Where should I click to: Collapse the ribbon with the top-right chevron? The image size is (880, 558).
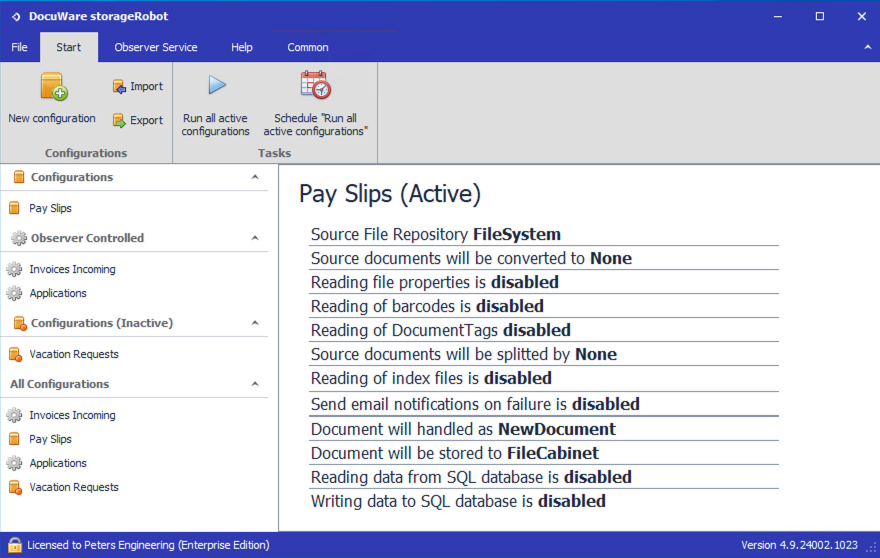click(x=868, y=47)
